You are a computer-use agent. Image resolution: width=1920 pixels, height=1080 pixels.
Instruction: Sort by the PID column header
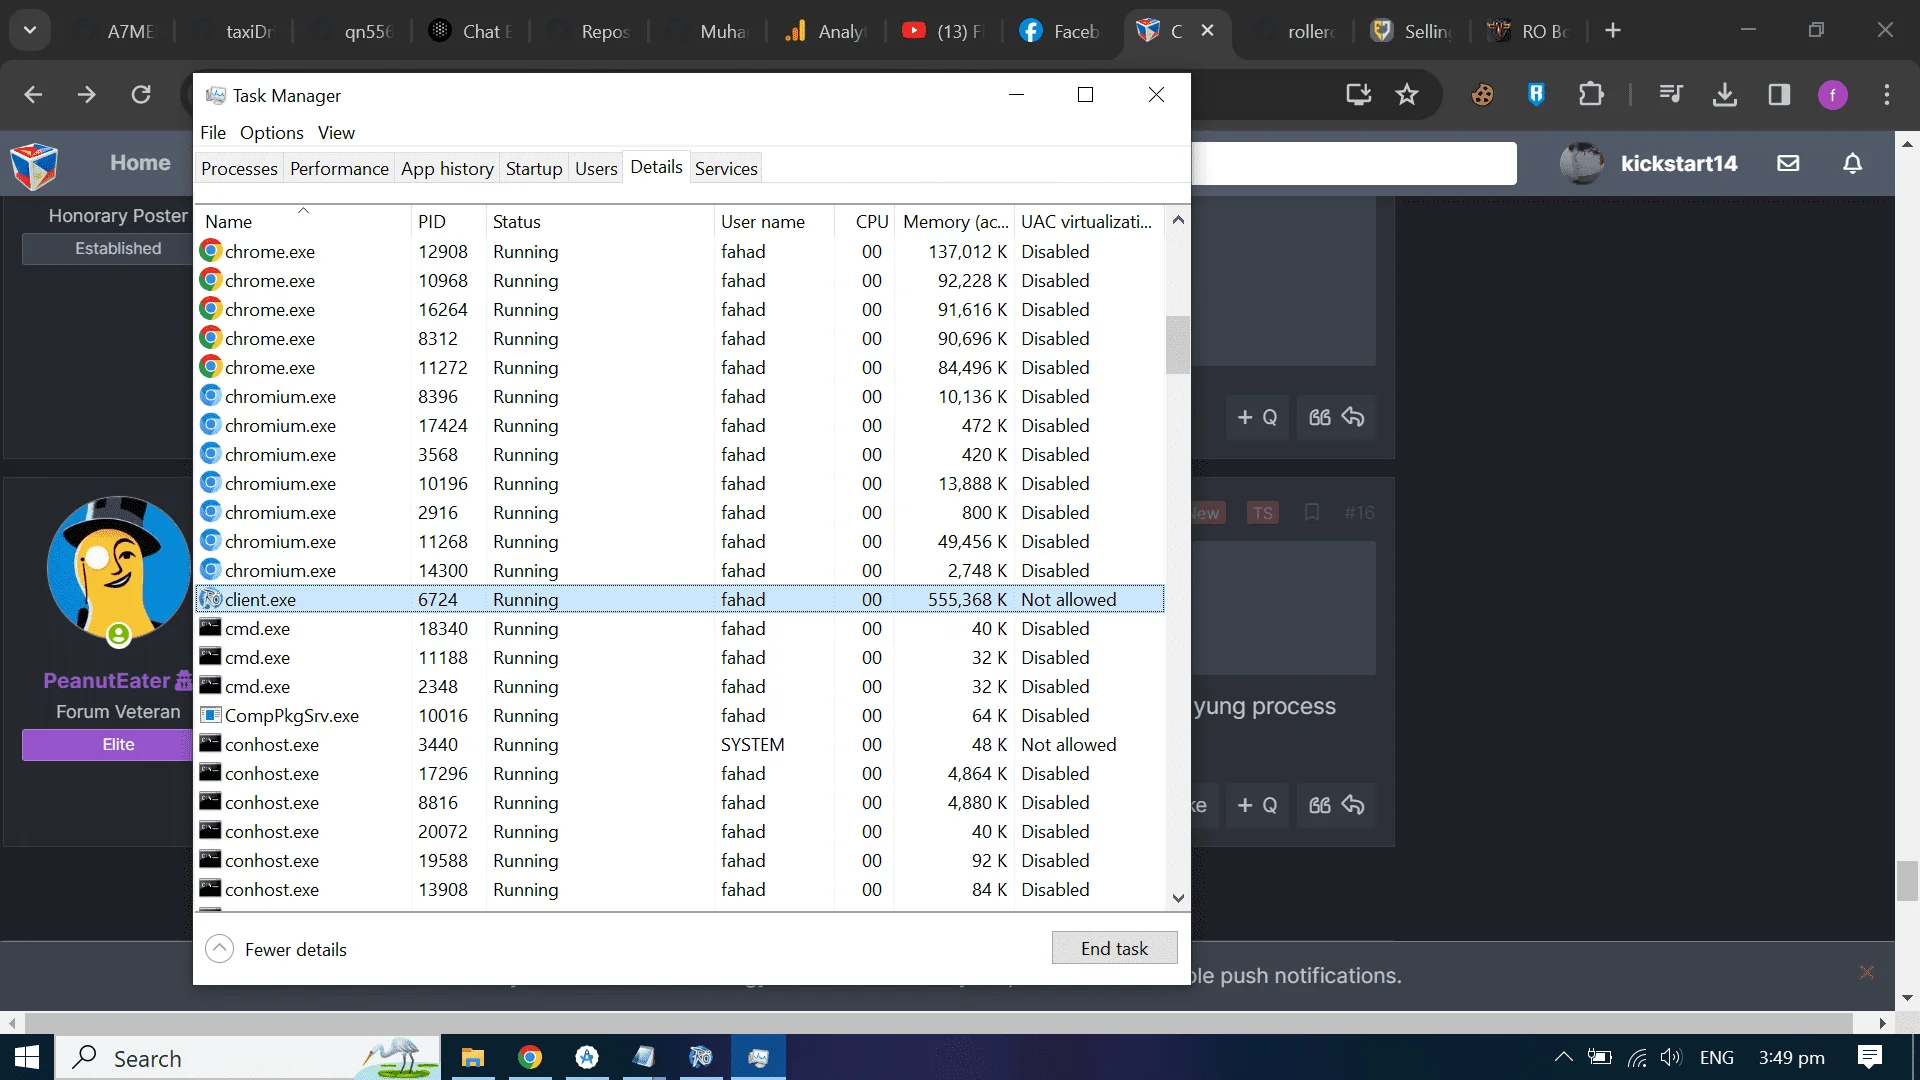point(448,221)
